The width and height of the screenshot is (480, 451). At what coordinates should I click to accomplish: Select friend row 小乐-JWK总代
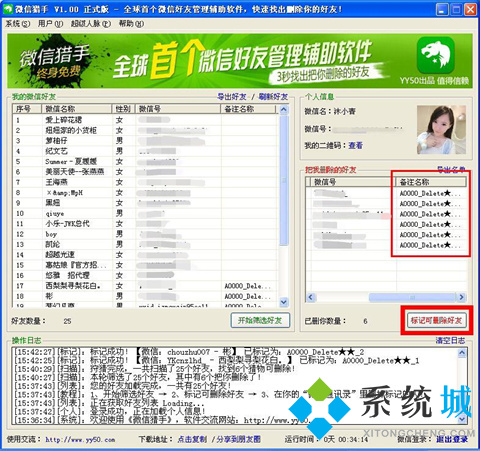145,224
